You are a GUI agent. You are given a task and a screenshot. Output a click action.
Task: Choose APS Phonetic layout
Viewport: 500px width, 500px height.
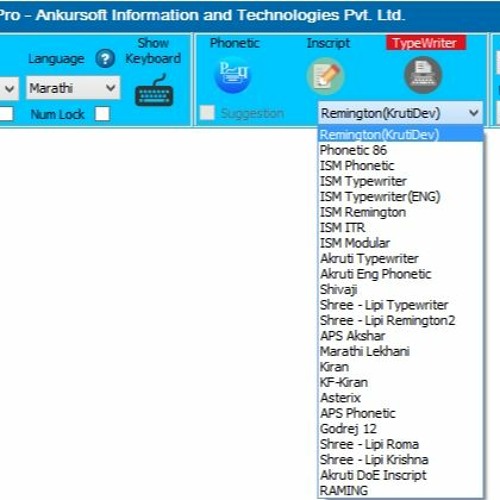401,413
